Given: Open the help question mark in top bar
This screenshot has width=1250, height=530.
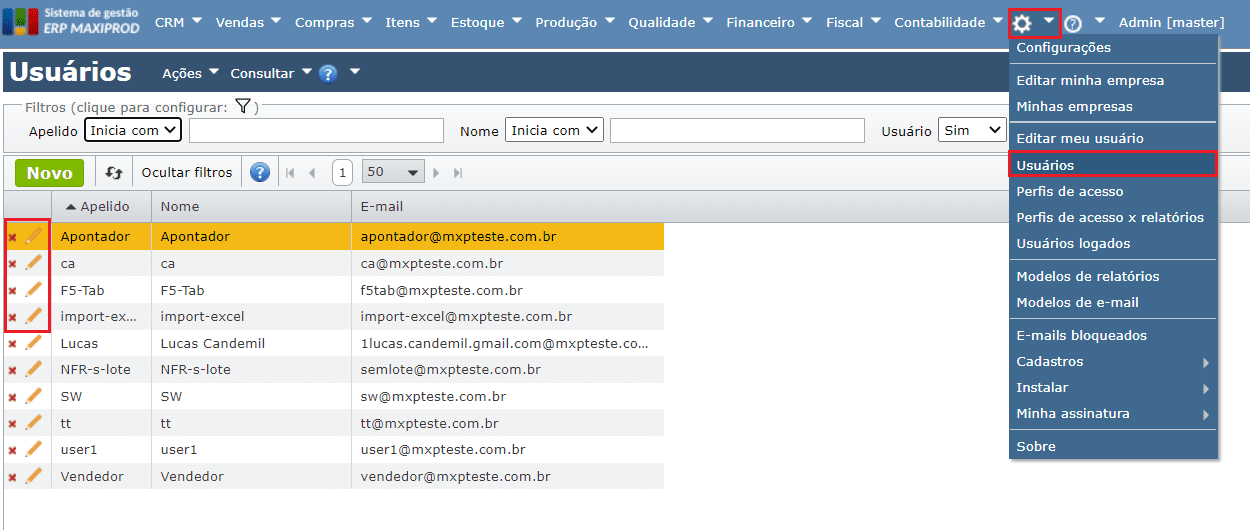Looking at the screenshot, I should (x=1073, y=23).
